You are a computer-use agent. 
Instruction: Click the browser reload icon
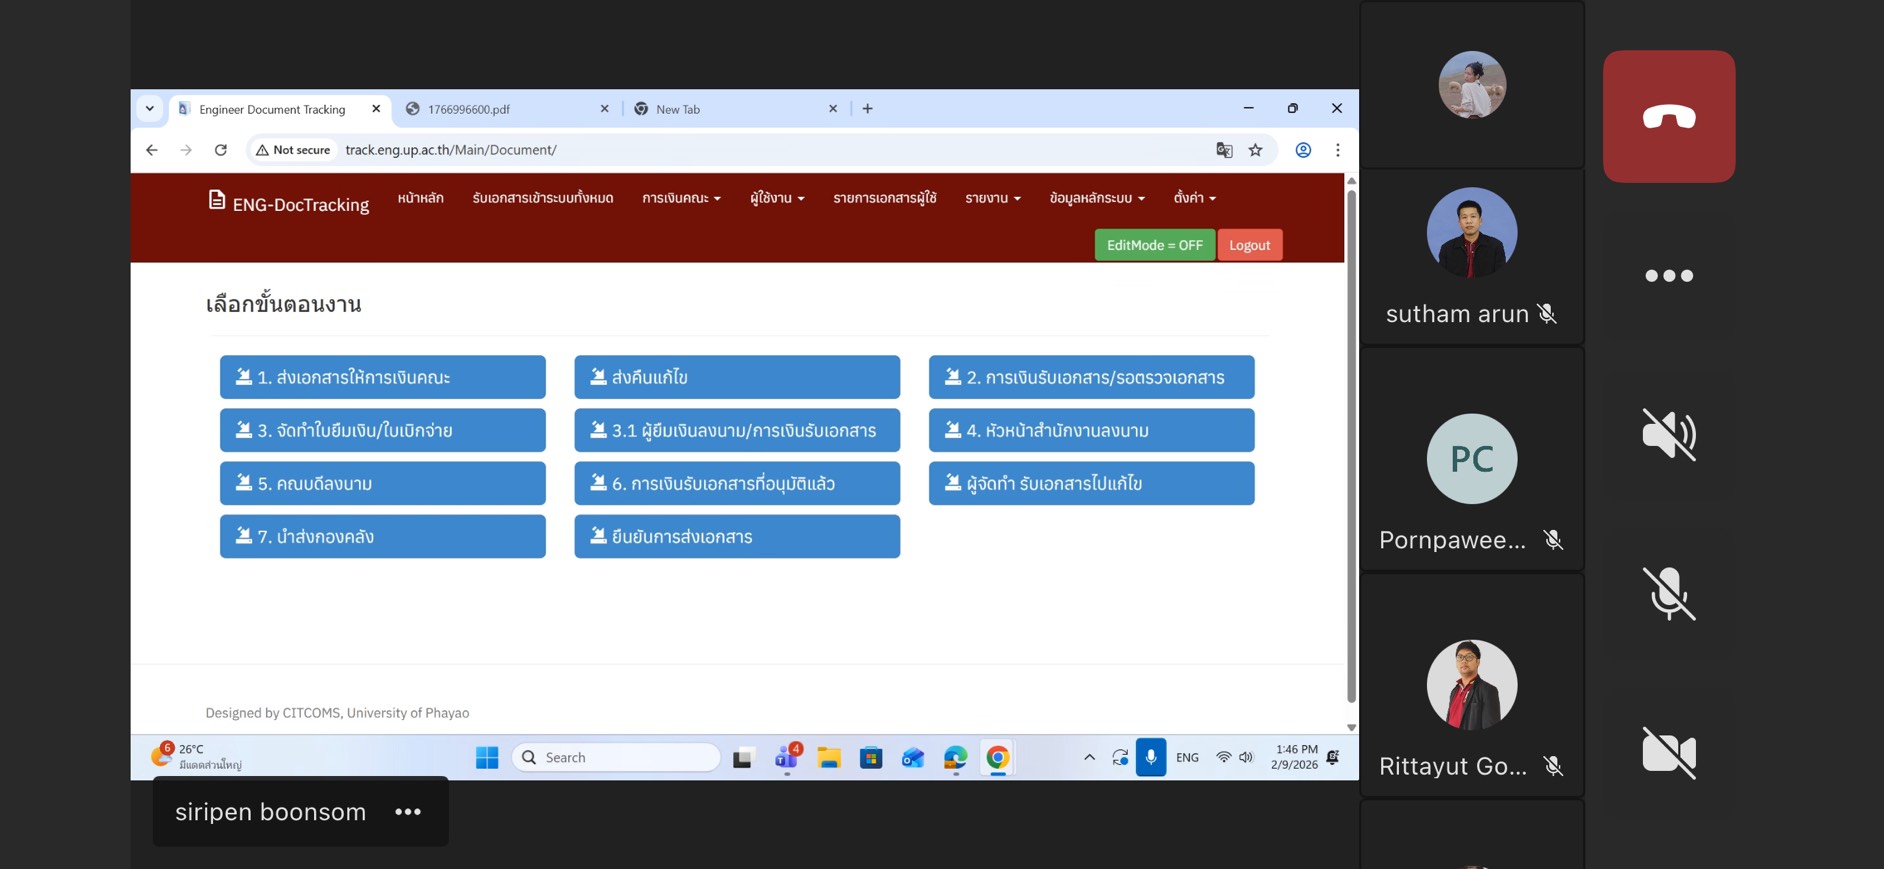[x=221, y=150]
